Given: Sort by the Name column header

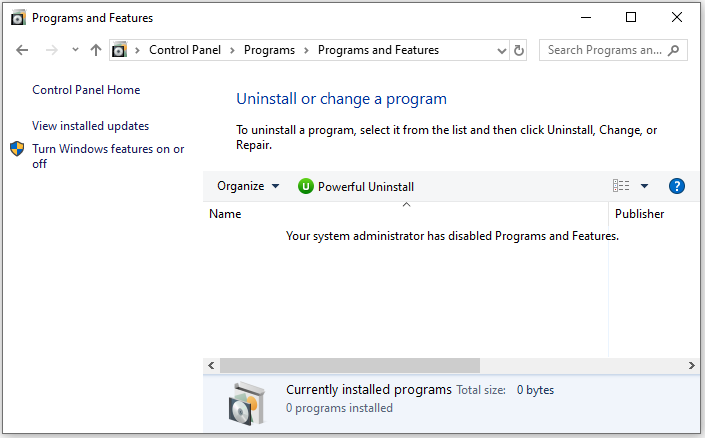Looking at the screenshot, I should click(225, 214).
